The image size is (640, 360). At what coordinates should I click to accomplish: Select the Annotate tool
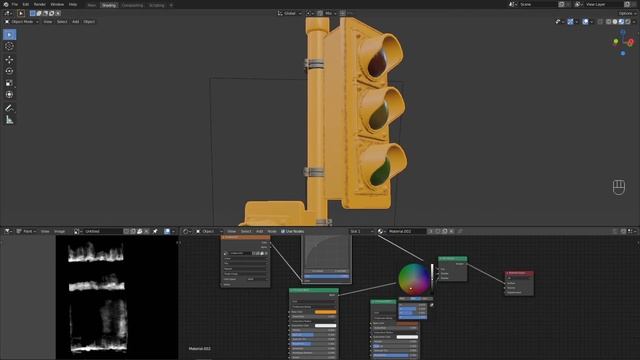[x=9, y=108]
